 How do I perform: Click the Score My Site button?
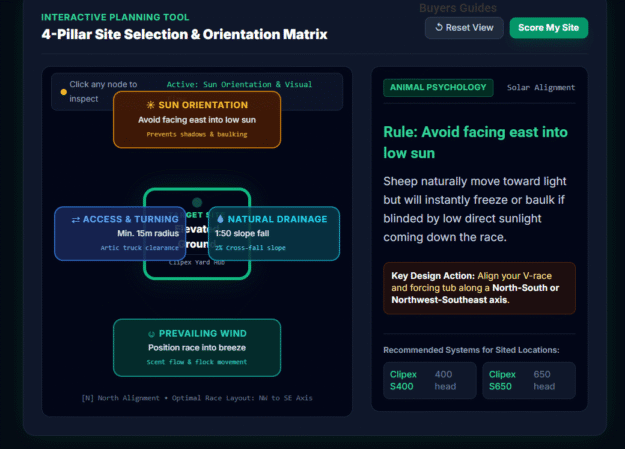pyautogui.click(x=548, y=28)
